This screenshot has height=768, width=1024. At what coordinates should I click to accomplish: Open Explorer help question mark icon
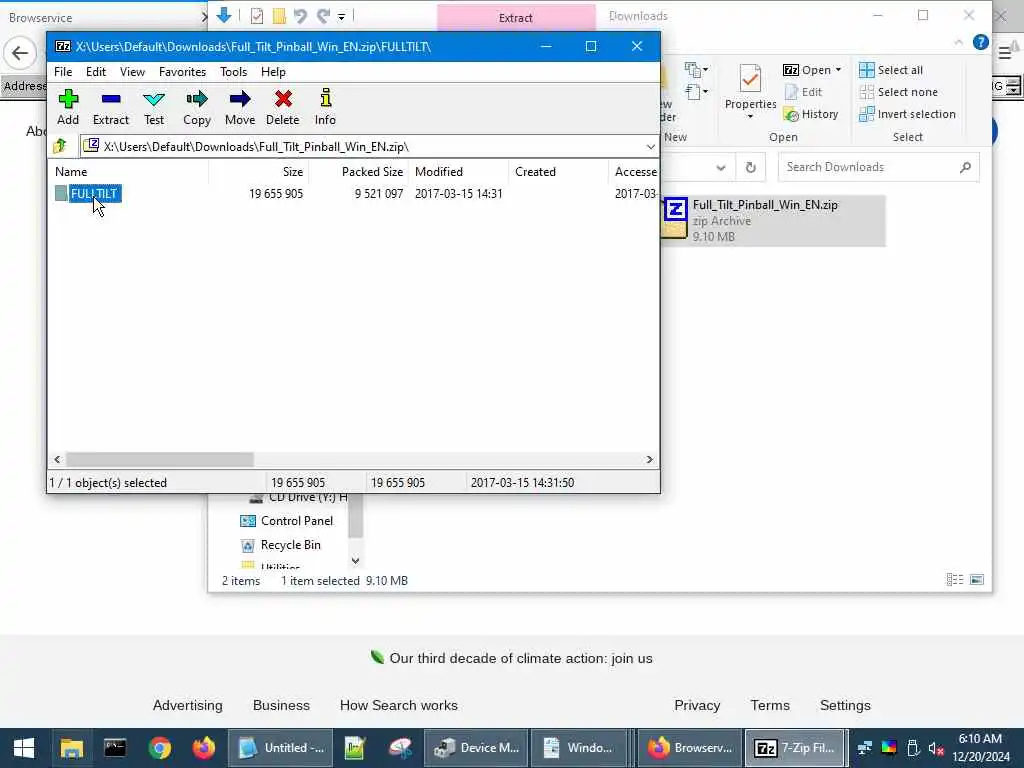pyautogui.click(x=980, y=42)
